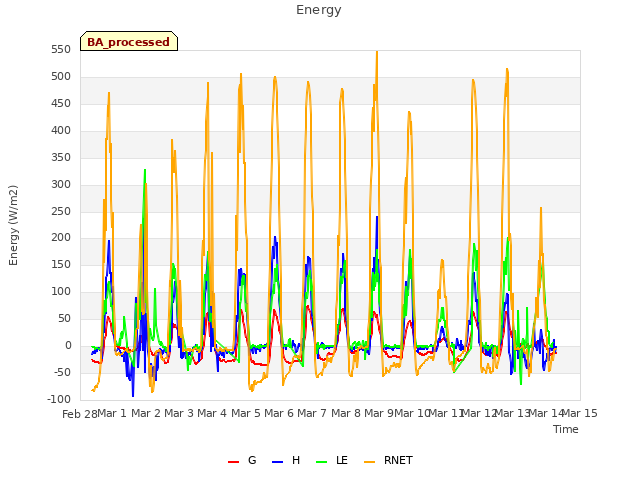This screenshot has height=480, width=640.
Task: Click the 100 y-axis tick label
Action: 61,291
